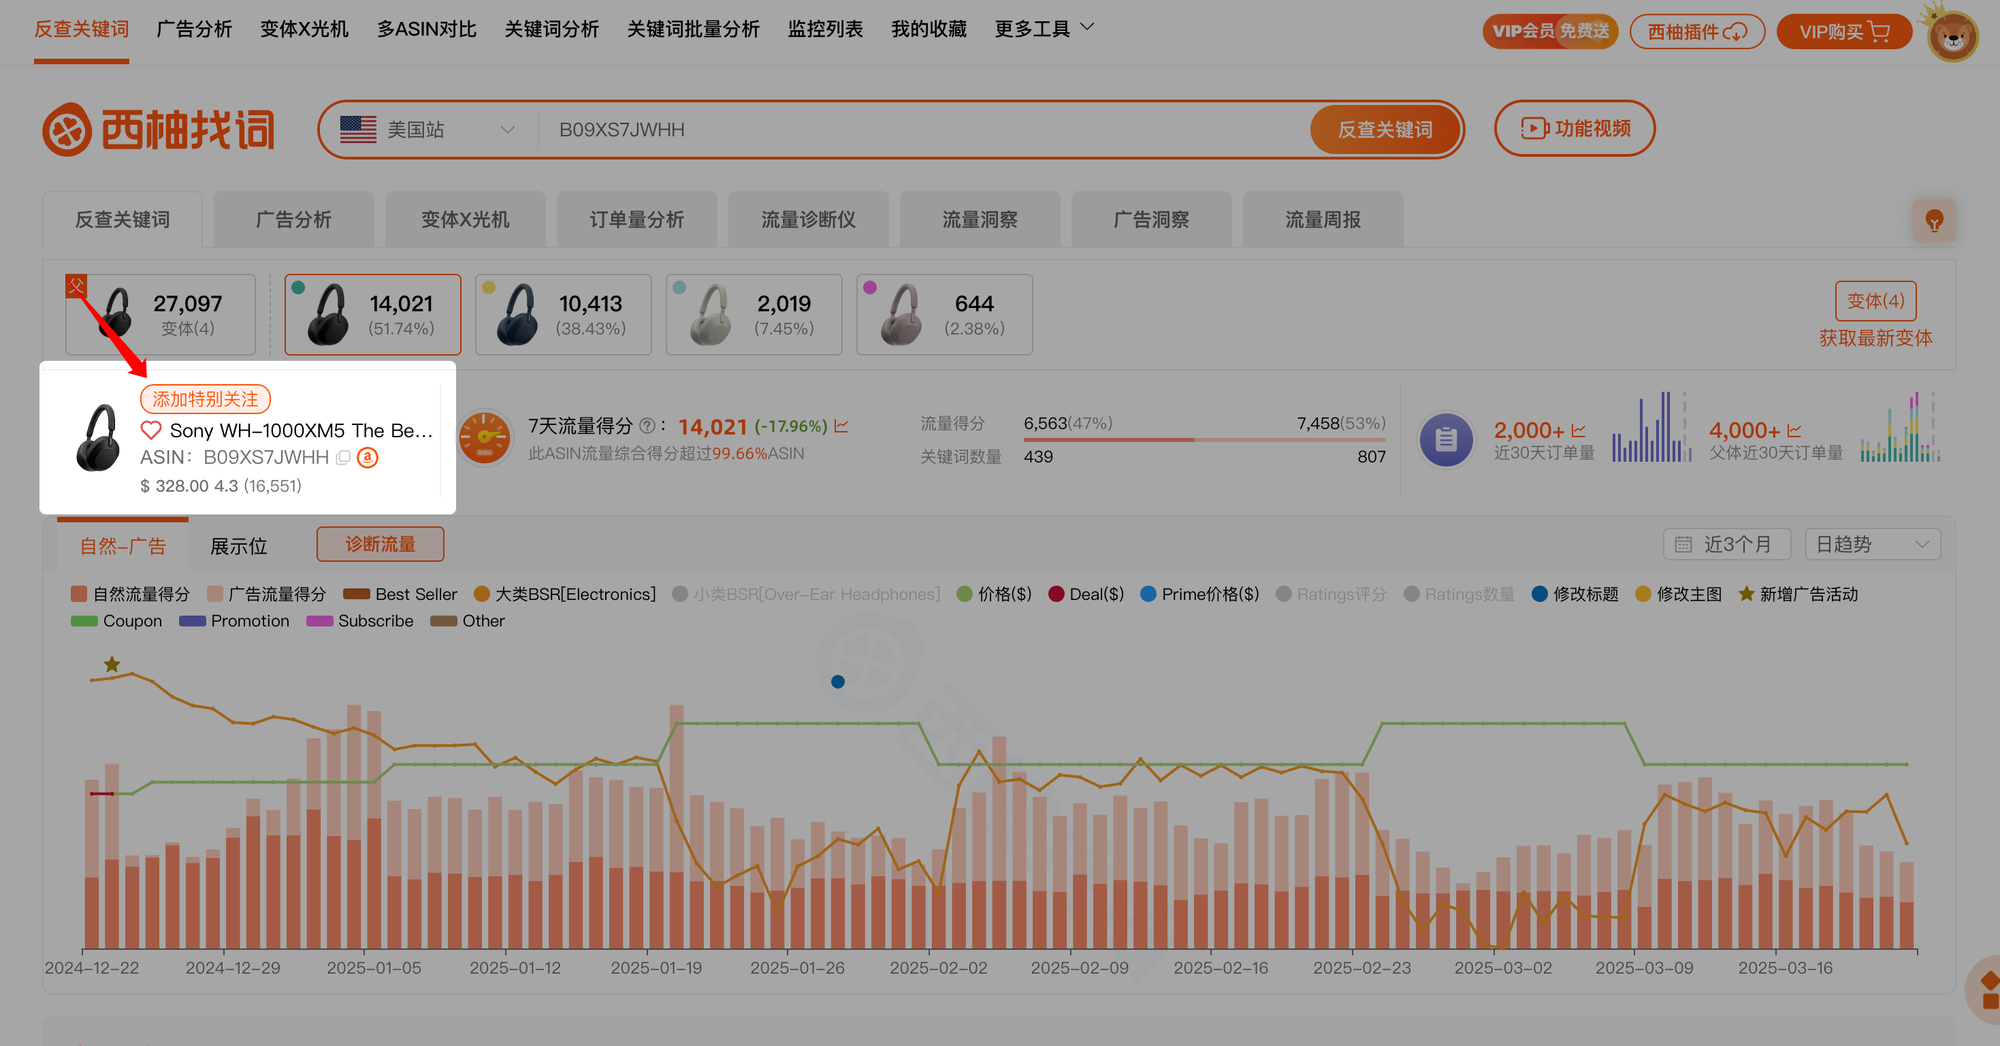Switch to the 展示位 chart tab
The image size is (2000, 1046).
click(238, 546)
